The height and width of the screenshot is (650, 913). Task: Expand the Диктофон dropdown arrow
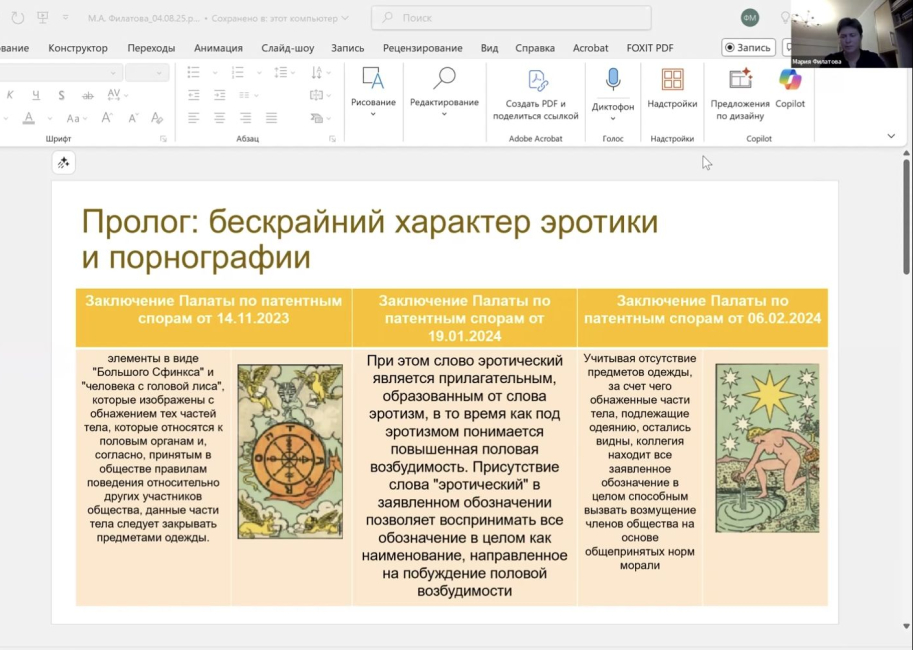click(x=613, y=119)
